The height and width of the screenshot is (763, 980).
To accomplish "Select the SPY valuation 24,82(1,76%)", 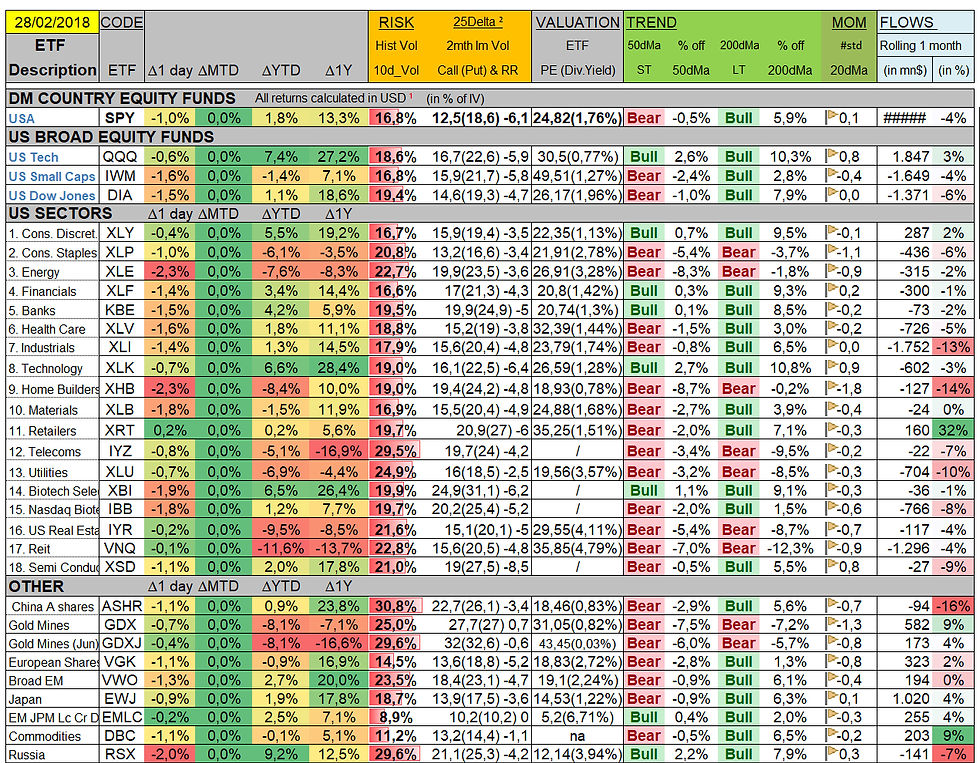I will [x=577, y=118].
